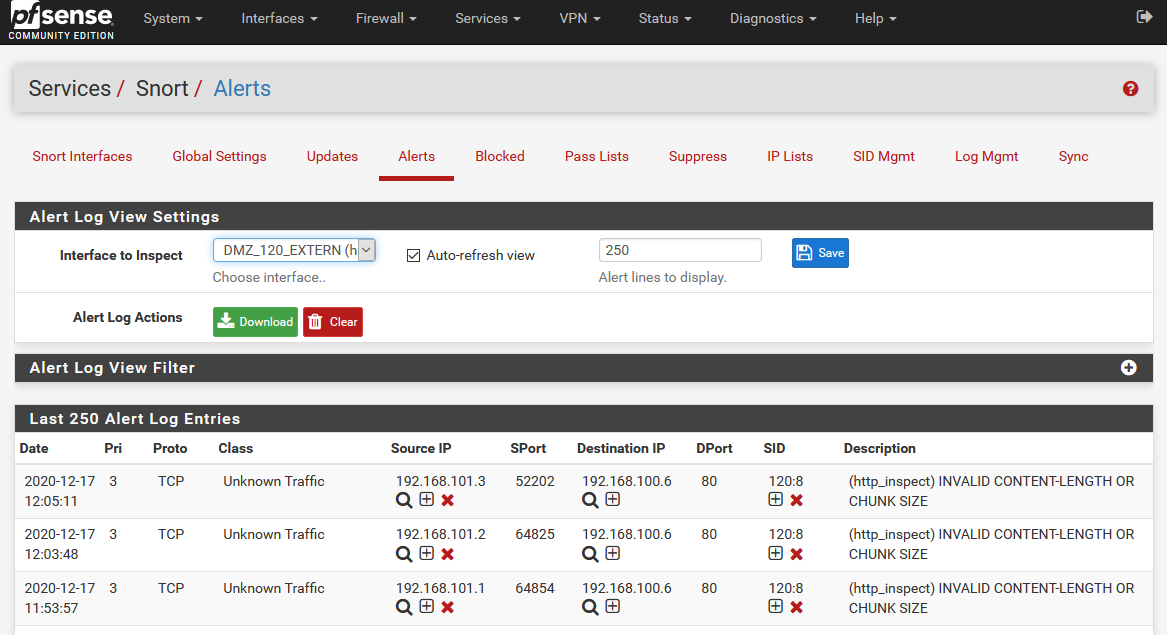
Task: Open the red help question mark icon
Action: (1130, 89)
